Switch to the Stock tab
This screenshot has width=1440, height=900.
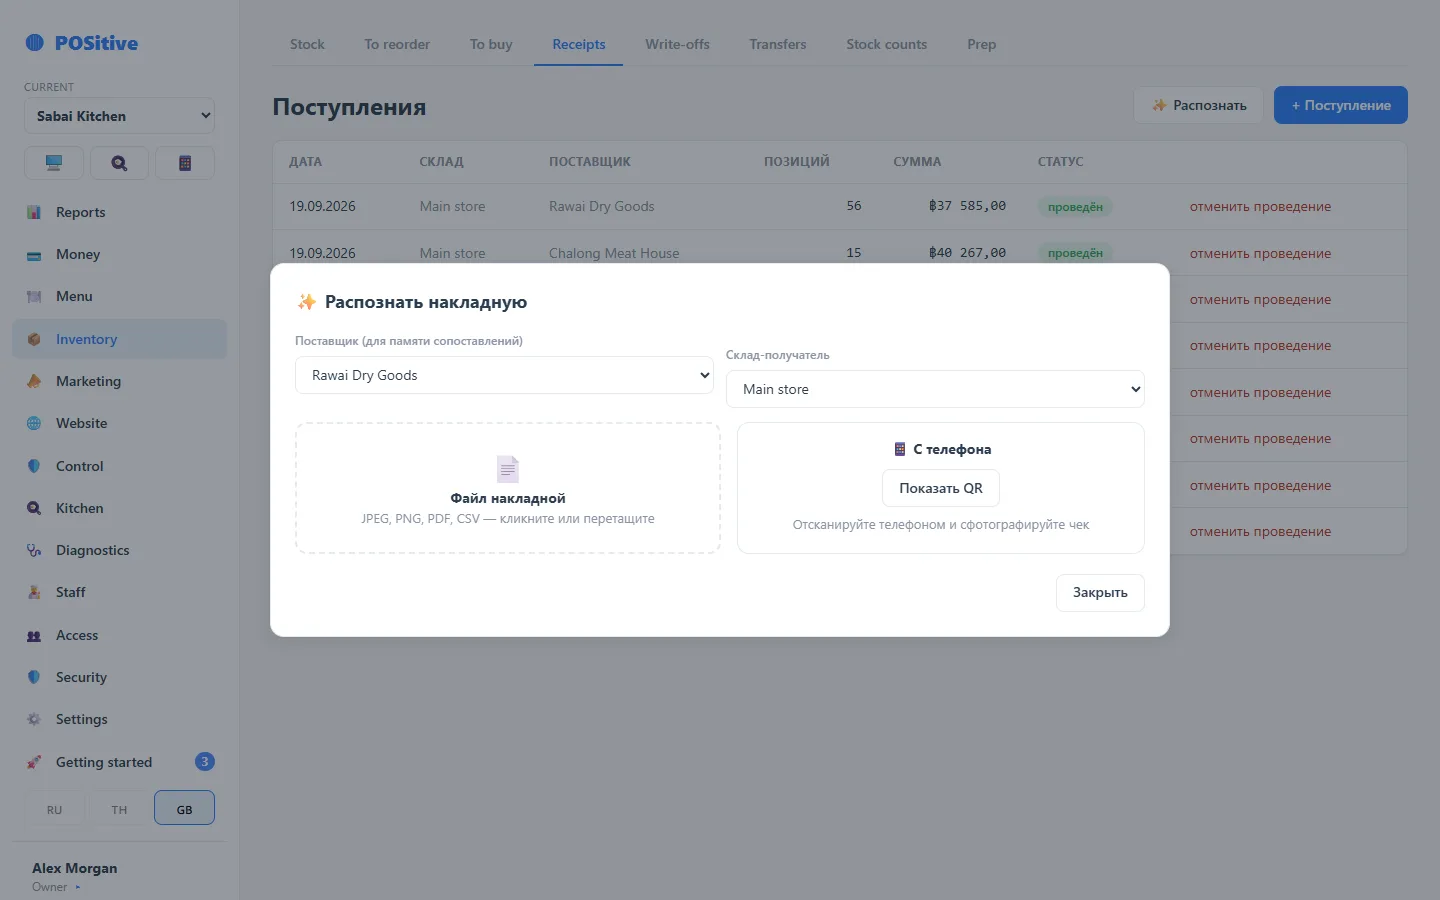307,44
